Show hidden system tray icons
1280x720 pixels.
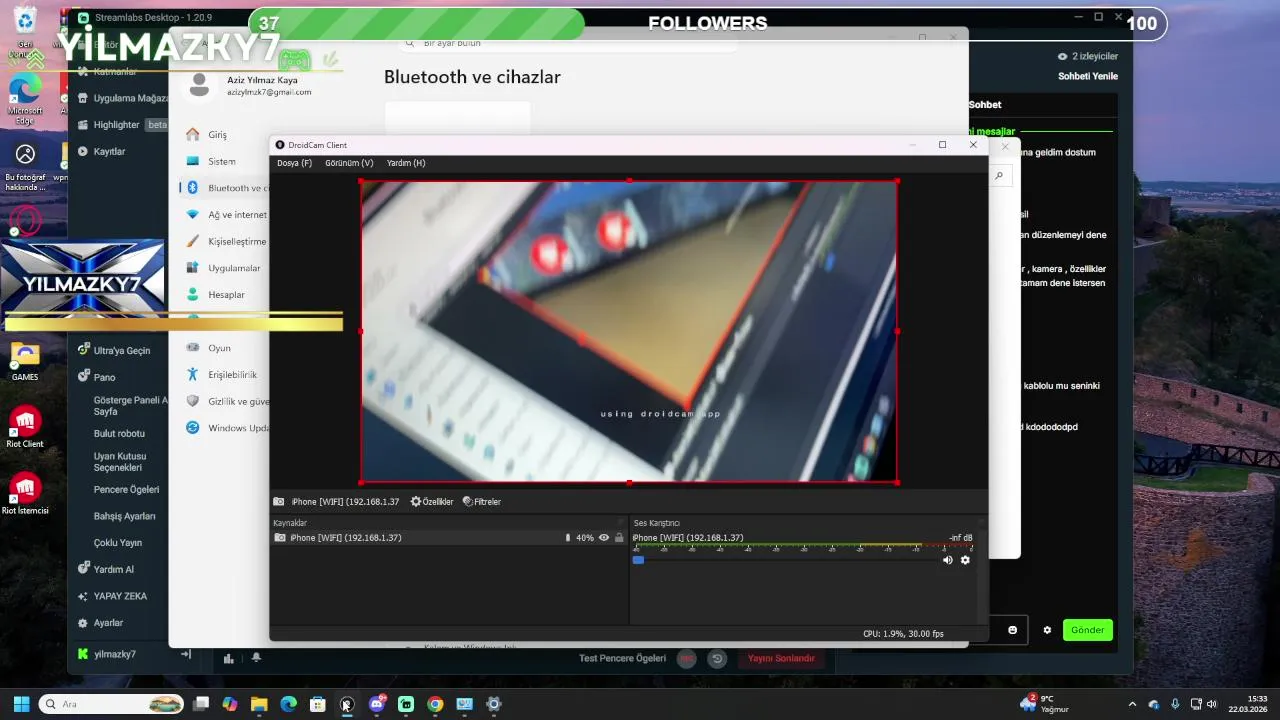click(x=1132, y=704)
